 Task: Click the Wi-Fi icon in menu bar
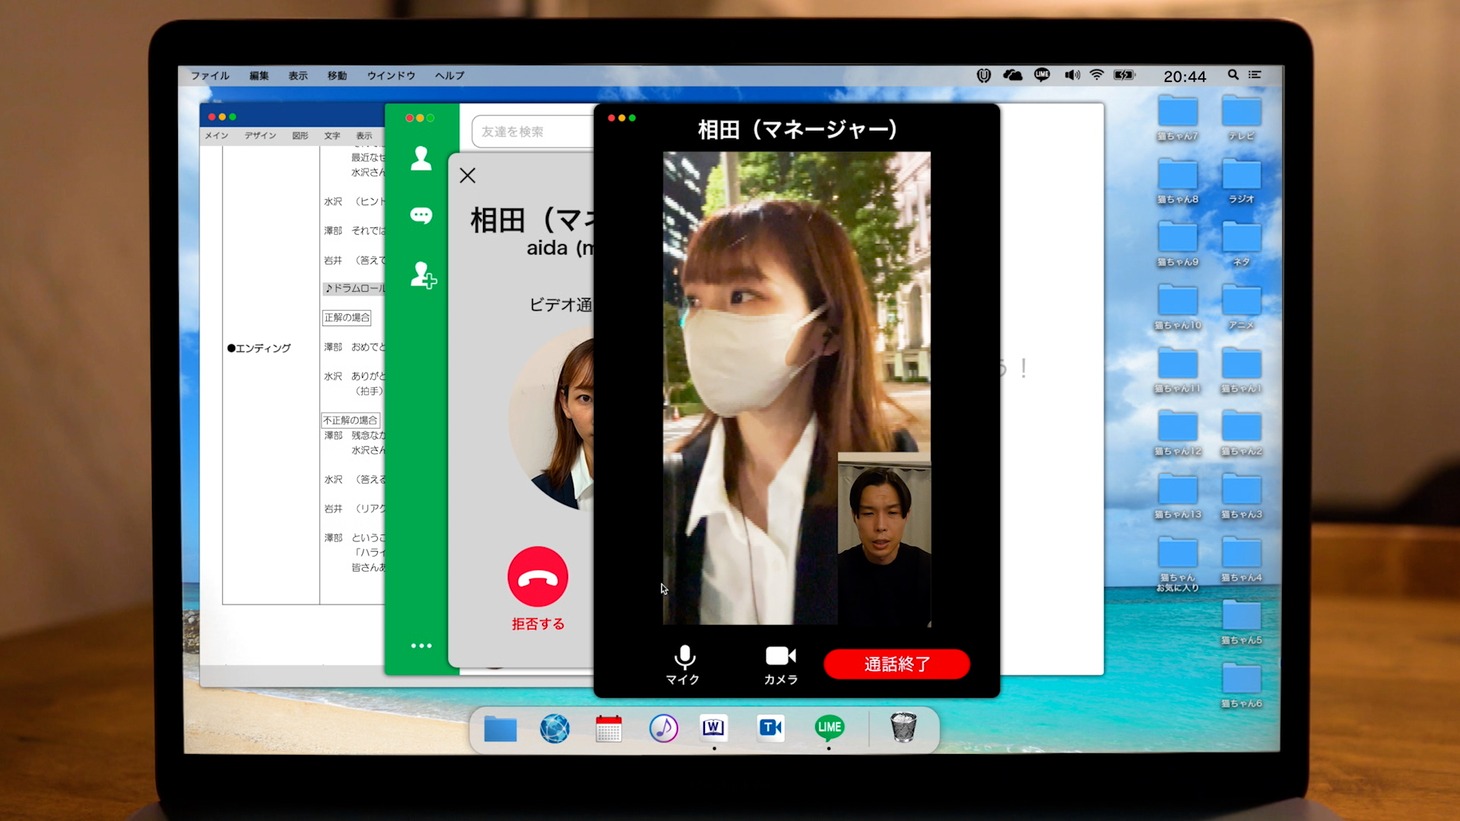1097,76
